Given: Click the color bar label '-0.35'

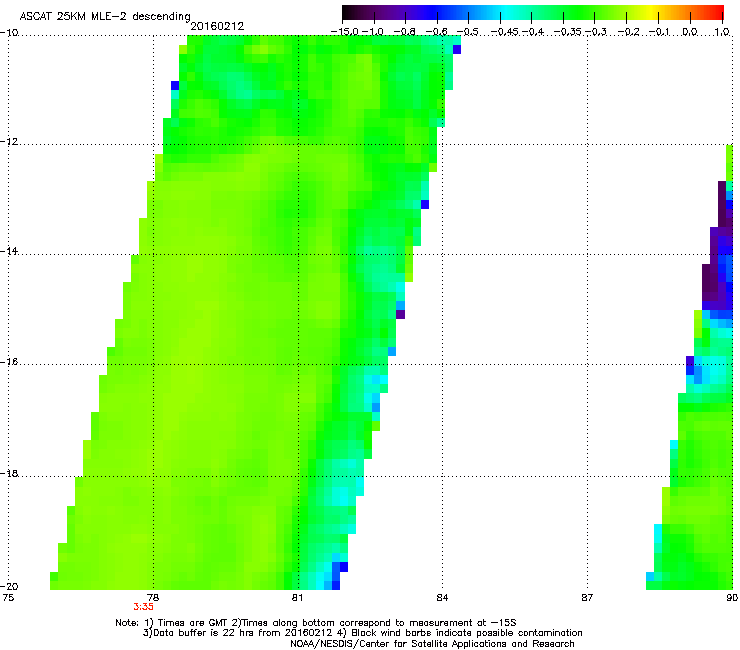Looking at the screenshot, I should point(568,32).
